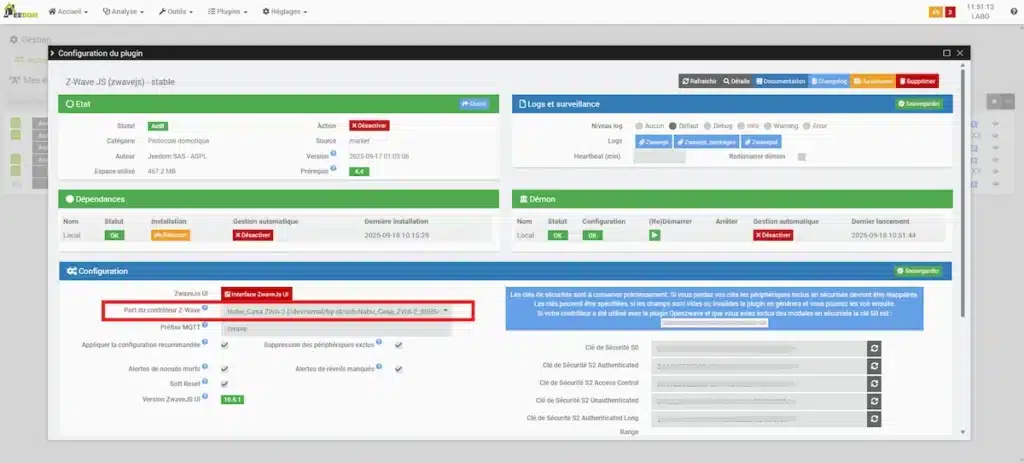Click the Préfixe MQTT input field

point(337,328)
